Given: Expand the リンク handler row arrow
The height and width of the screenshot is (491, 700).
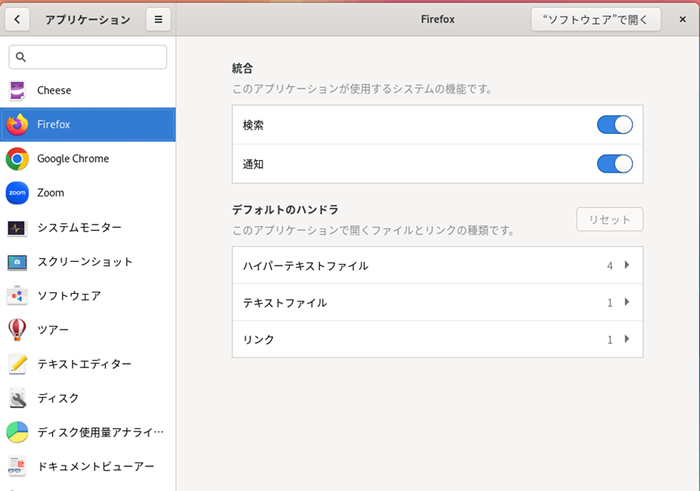Looking at the screenshot, I should click(627, 340).
